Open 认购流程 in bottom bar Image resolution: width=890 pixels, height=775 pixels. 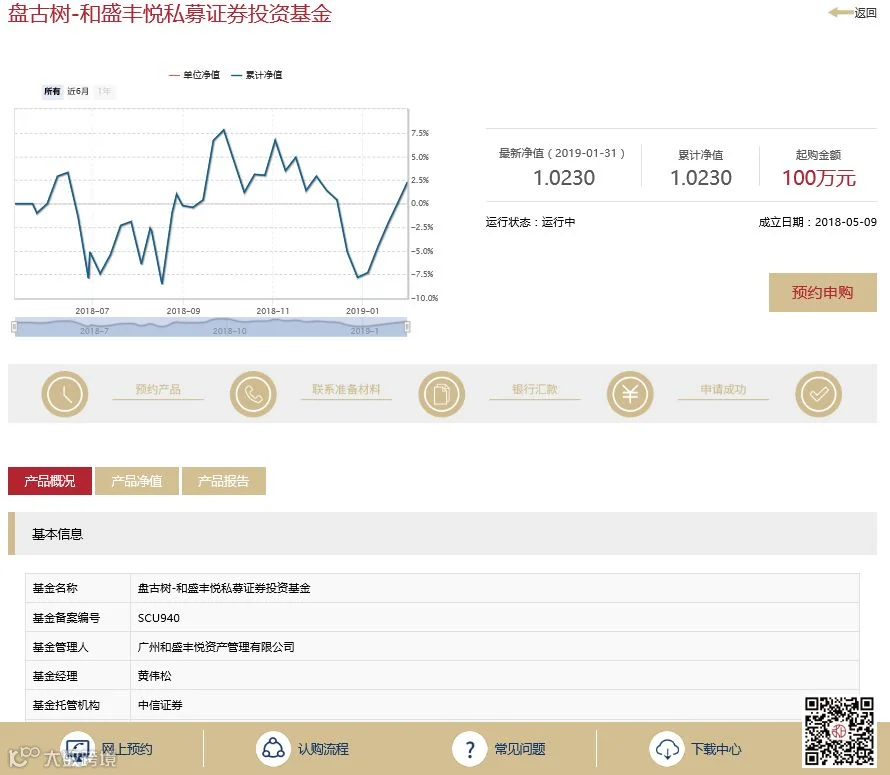[324, 749]
